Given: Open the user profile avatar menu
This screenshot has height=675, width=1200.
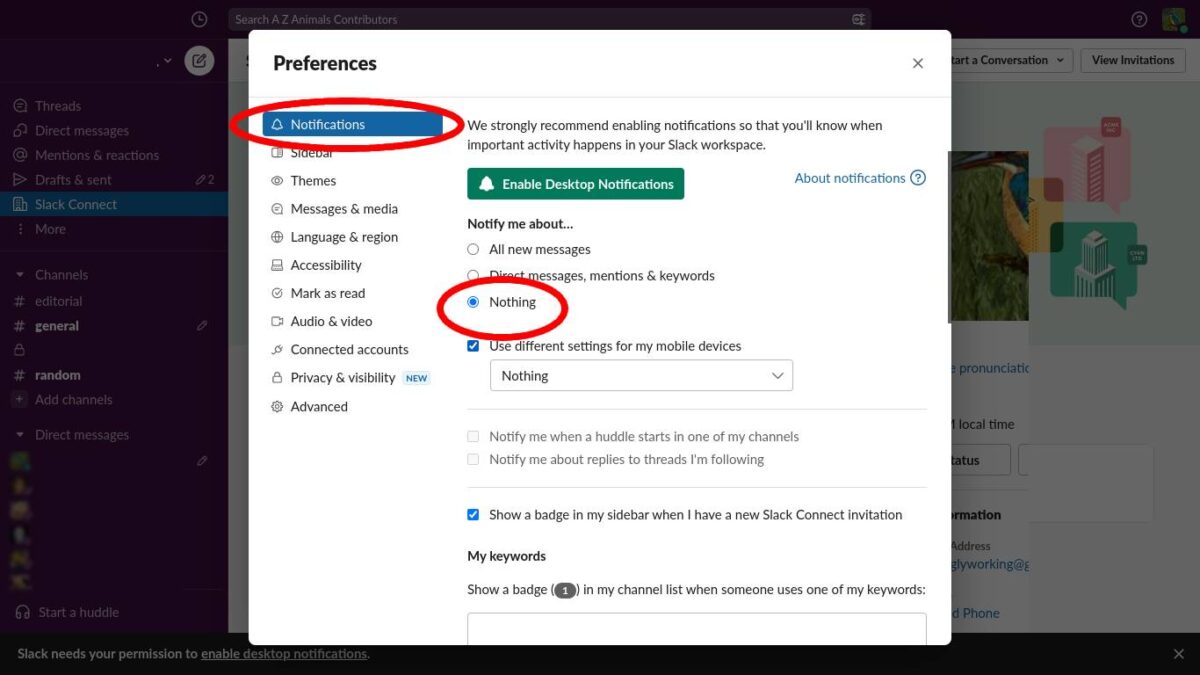Looking at the screenshot, I should [1174, 19].
